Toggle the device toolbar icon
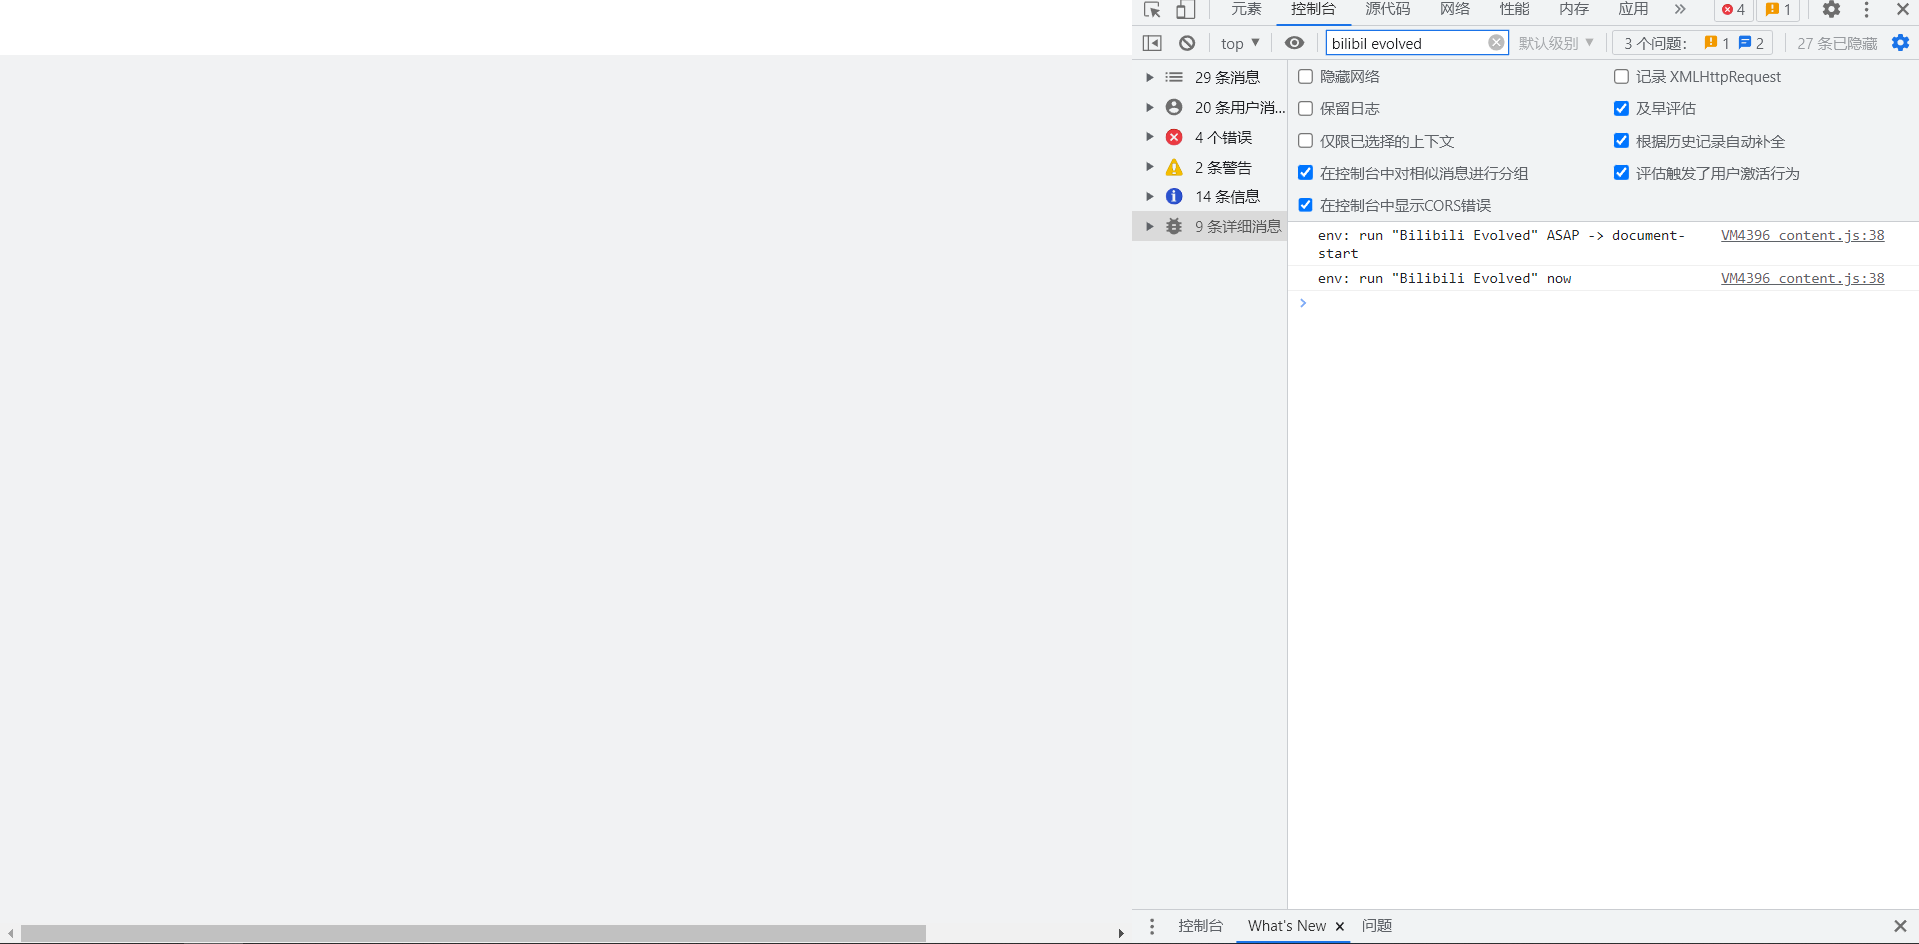 1185,10
